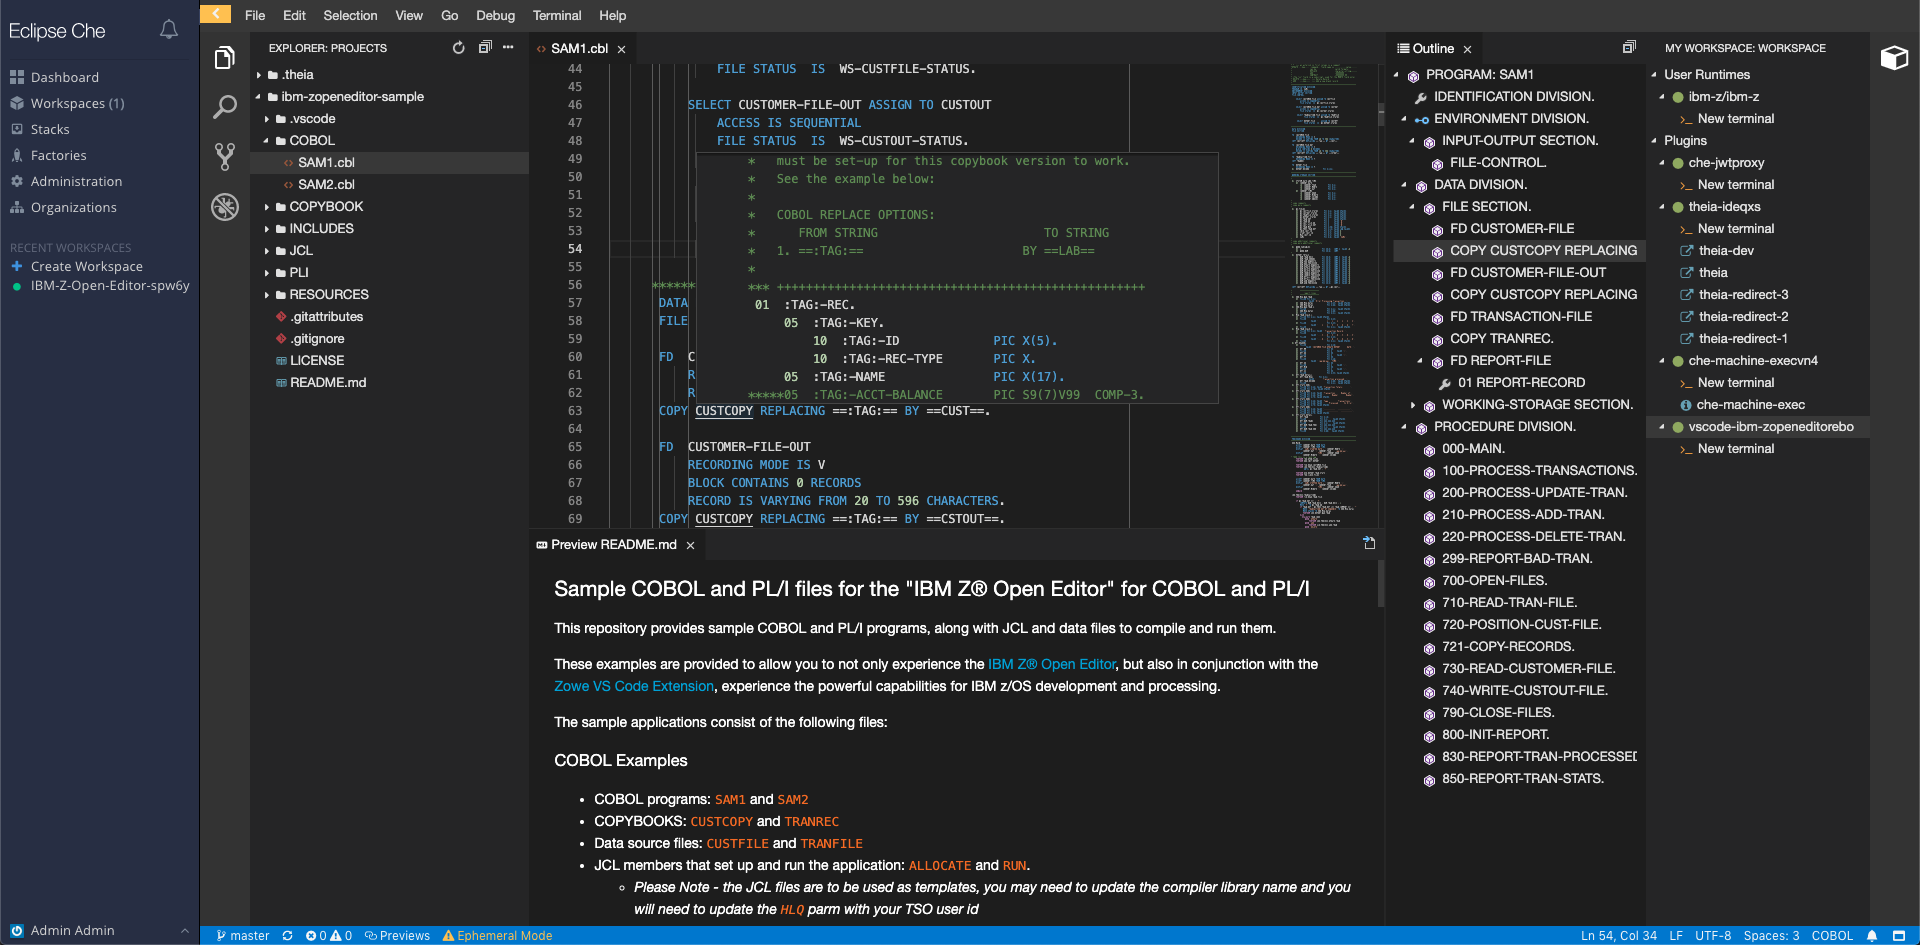The image size is (1920, 945).
Task: Open Explorer more actions ellipsis
Action: [x=508, y=47]
